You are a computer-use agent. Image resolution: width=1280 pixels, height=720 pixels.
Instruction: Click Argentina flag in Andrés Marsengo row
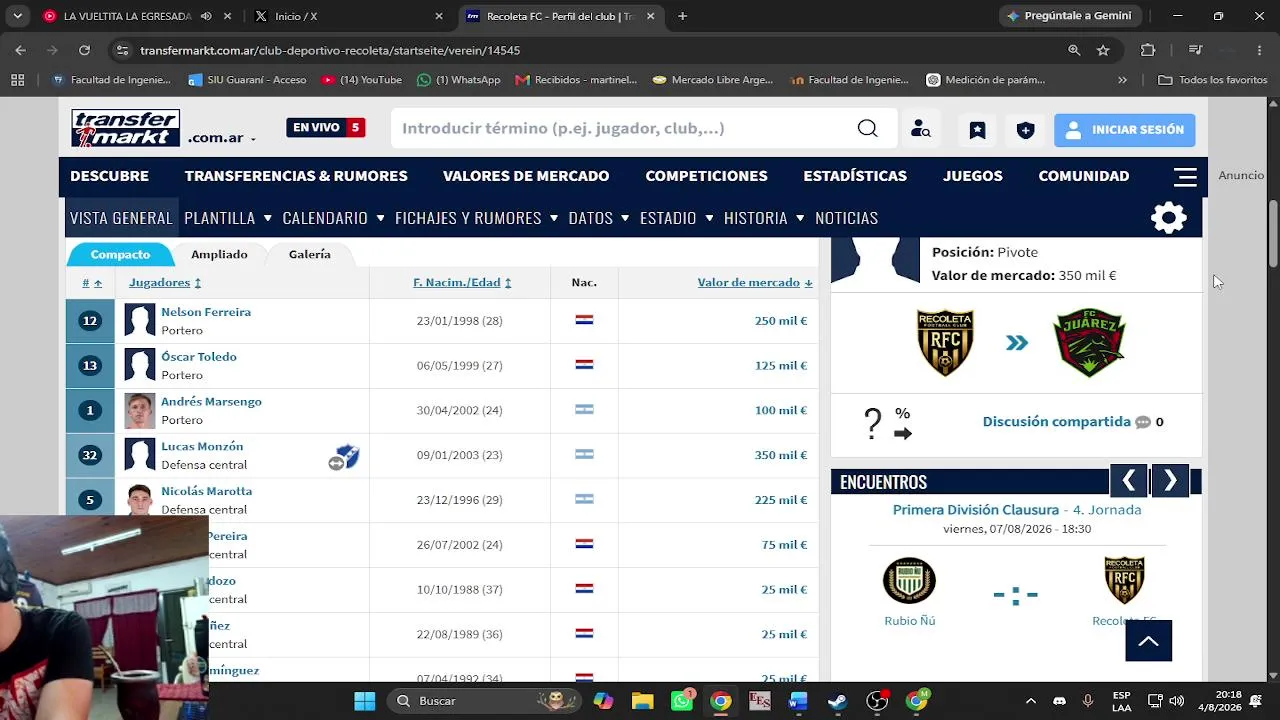pos(584,410)
